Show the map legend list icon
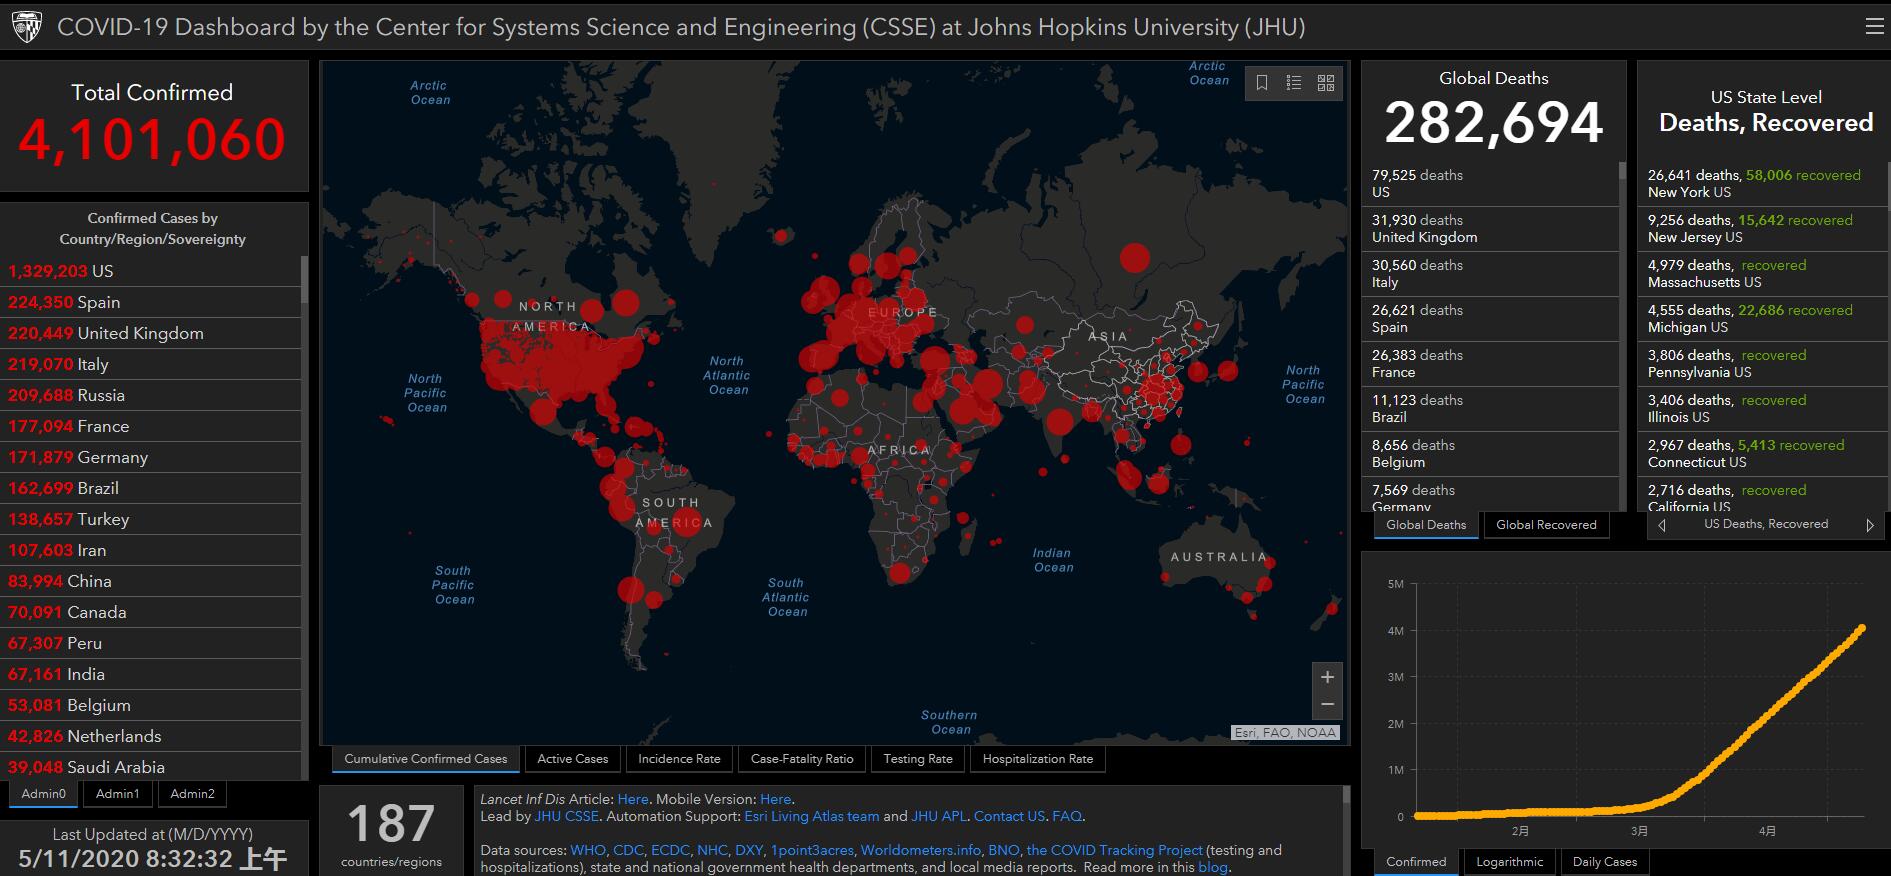The width and height of the screenshot is (1891, 876). point(1294,83)
